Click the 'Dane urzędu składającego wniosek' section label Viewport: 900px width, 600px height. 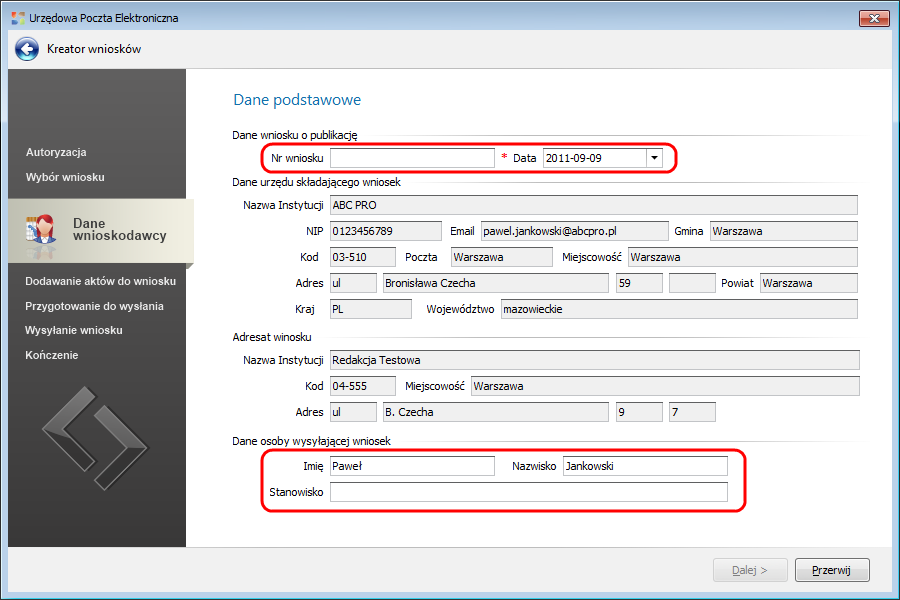316,182
